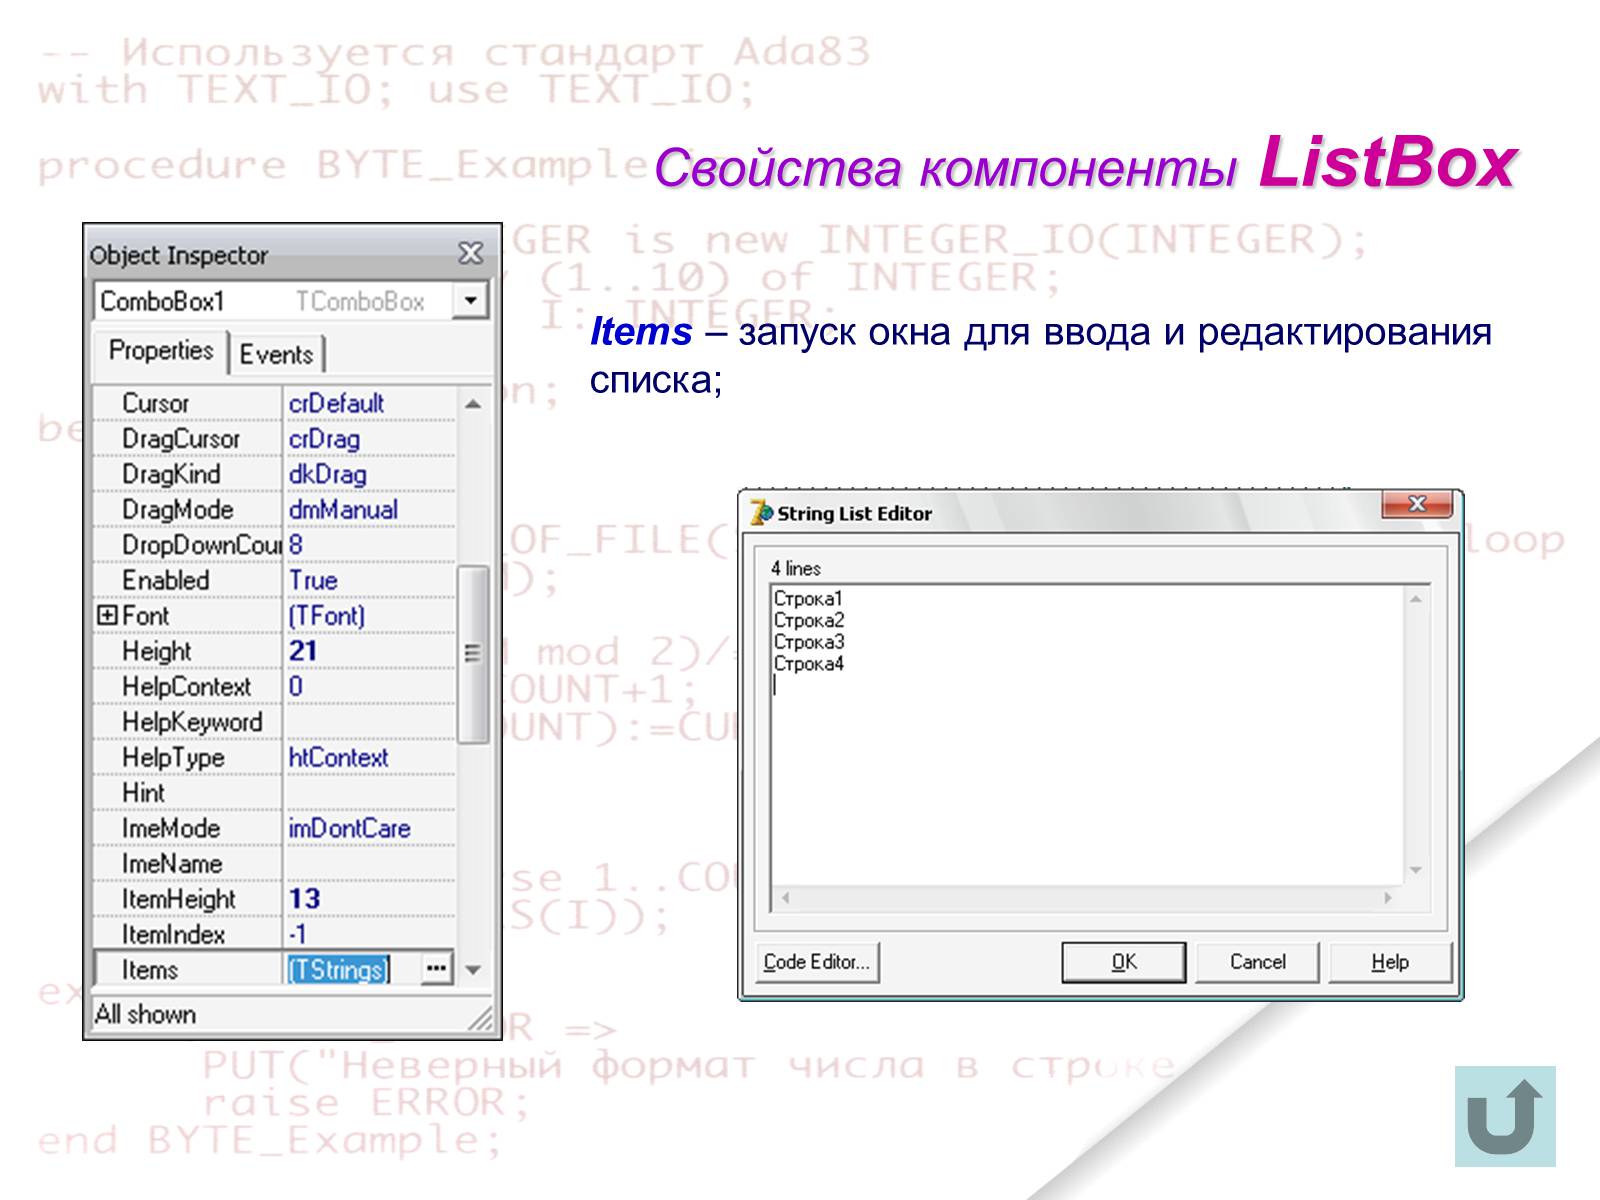1600x1200 pixels.
Task: Click the (TFont) value
Action: [327, 616]
